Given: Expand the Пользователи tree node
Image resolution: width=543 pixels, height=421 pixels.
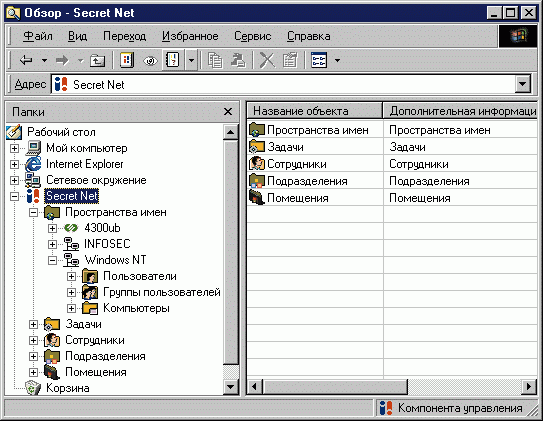Looking at the screenshot, I should point(71,276).
